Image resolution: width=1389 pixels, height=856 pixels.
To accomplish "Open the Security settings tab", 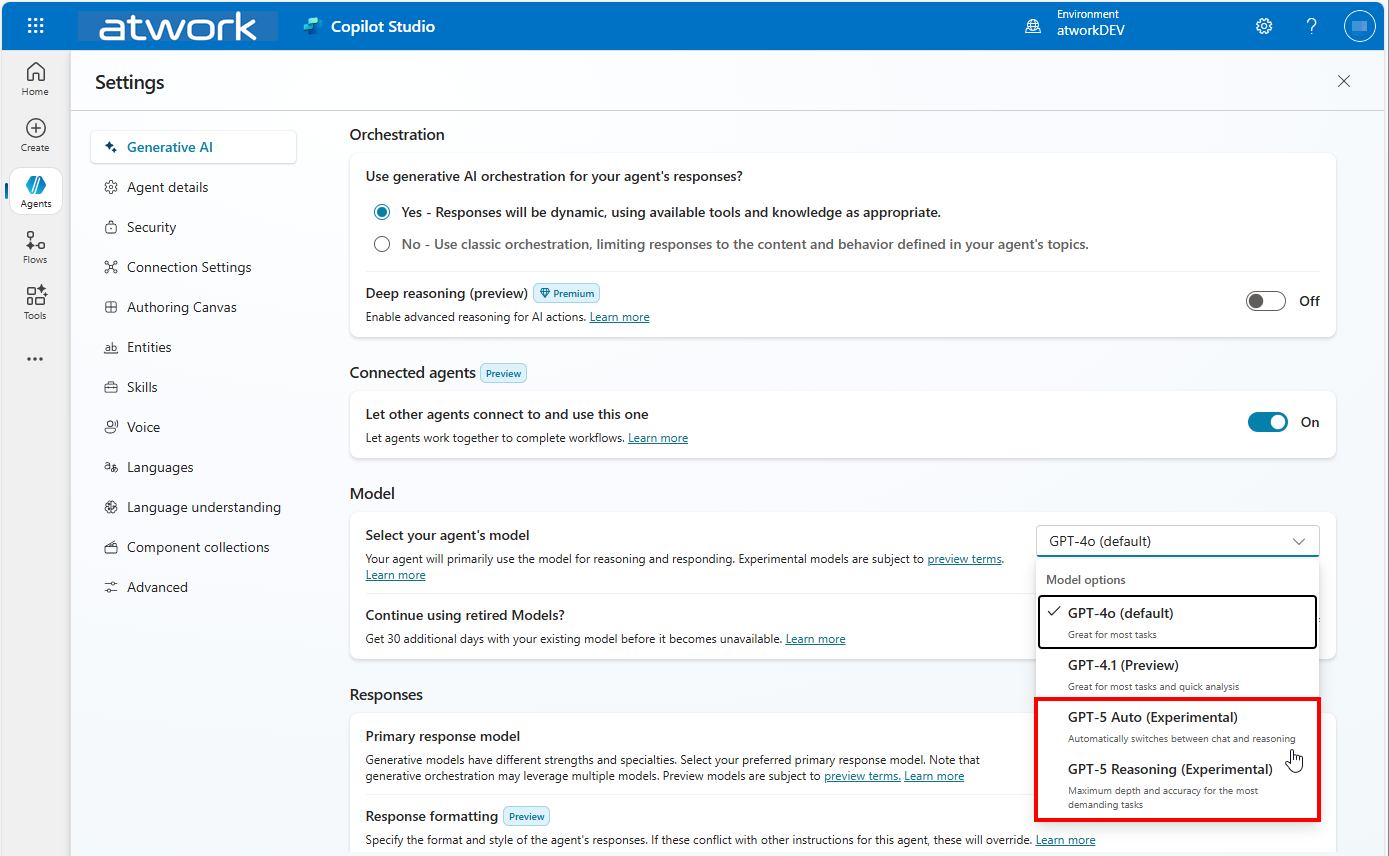I will point(151,227).
